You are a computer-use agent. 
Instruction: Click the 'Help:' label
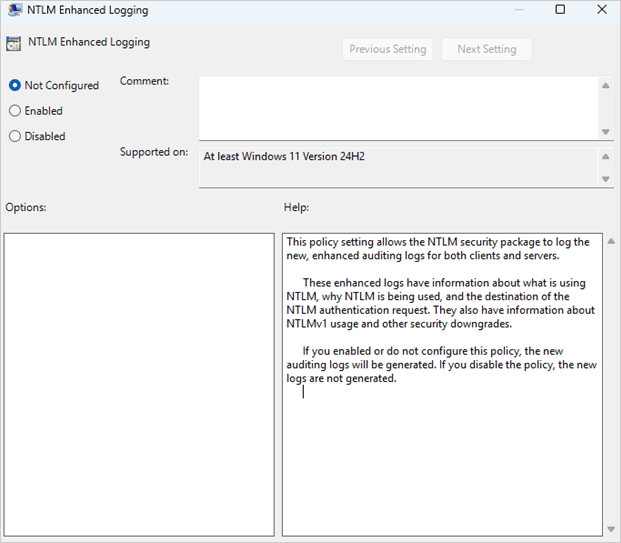pos(296,208)
